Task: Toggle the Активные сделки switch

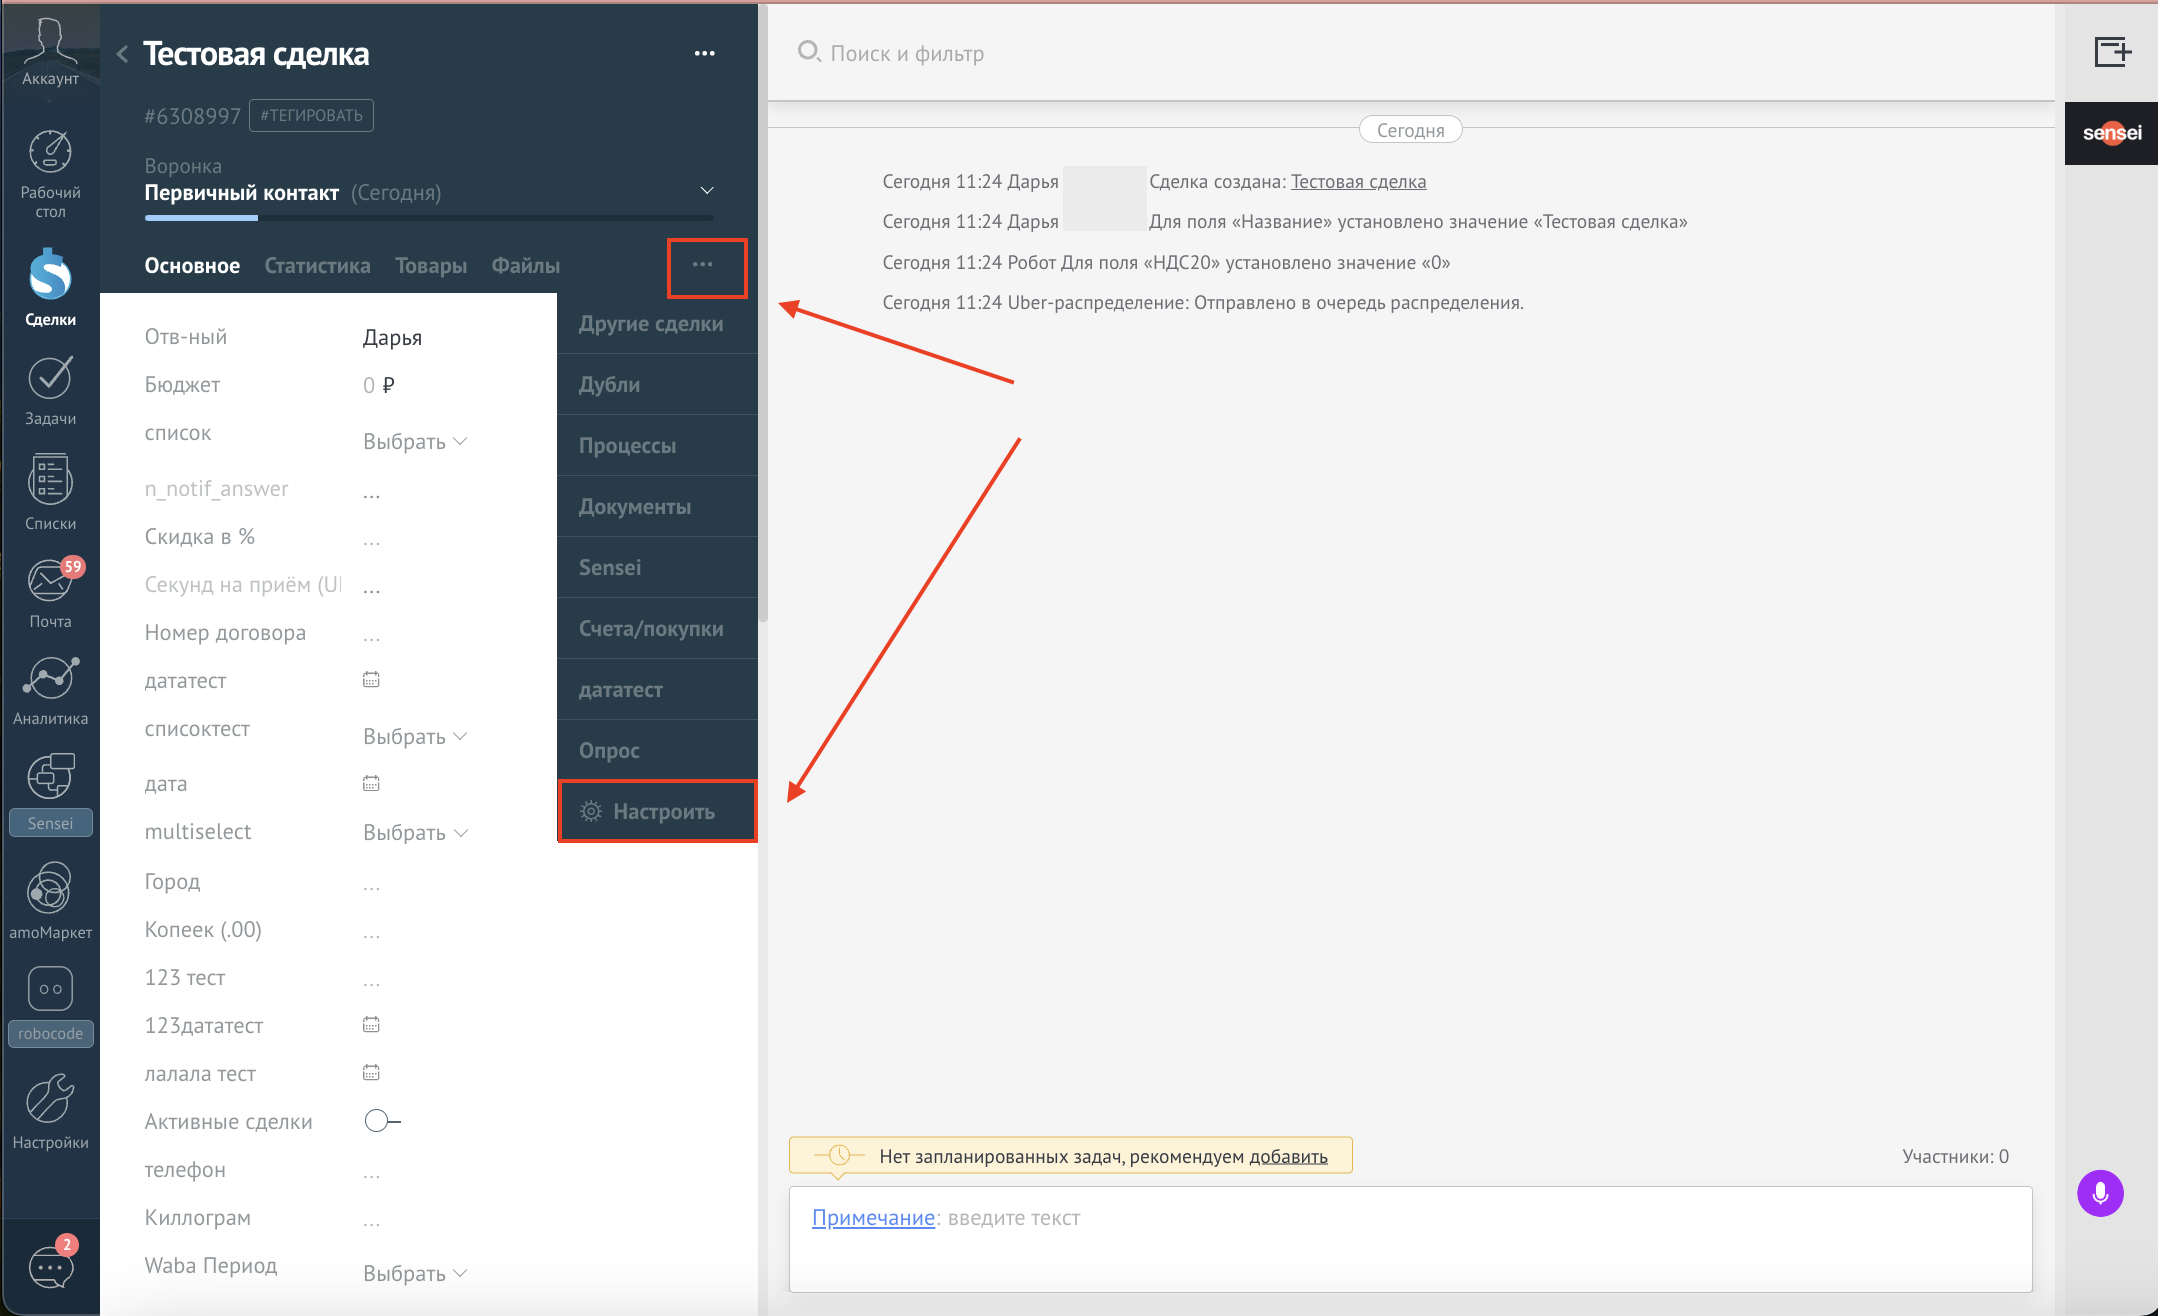Action: pos(382,1121)
